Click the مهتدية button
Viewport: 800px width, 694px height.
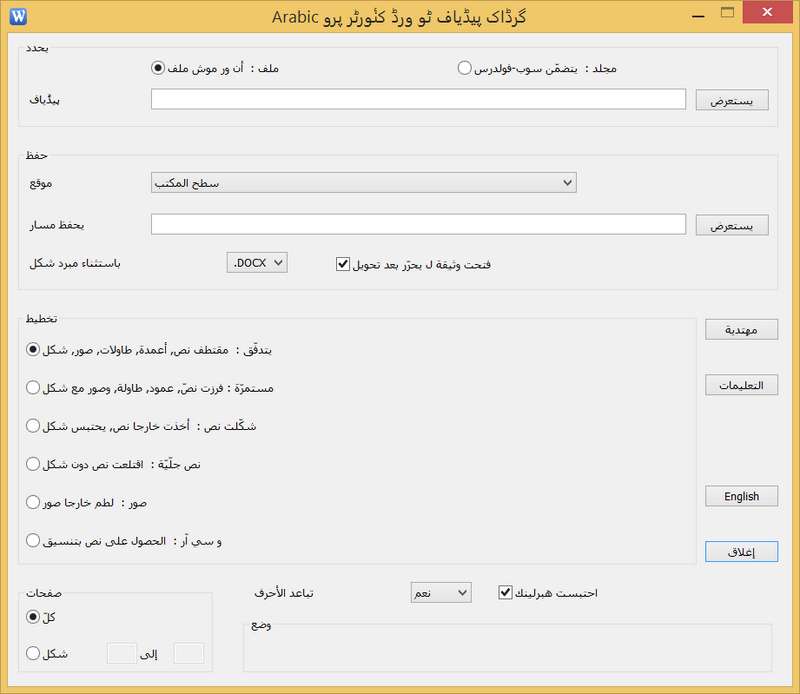pyautogui.click(x=741, y=329)
